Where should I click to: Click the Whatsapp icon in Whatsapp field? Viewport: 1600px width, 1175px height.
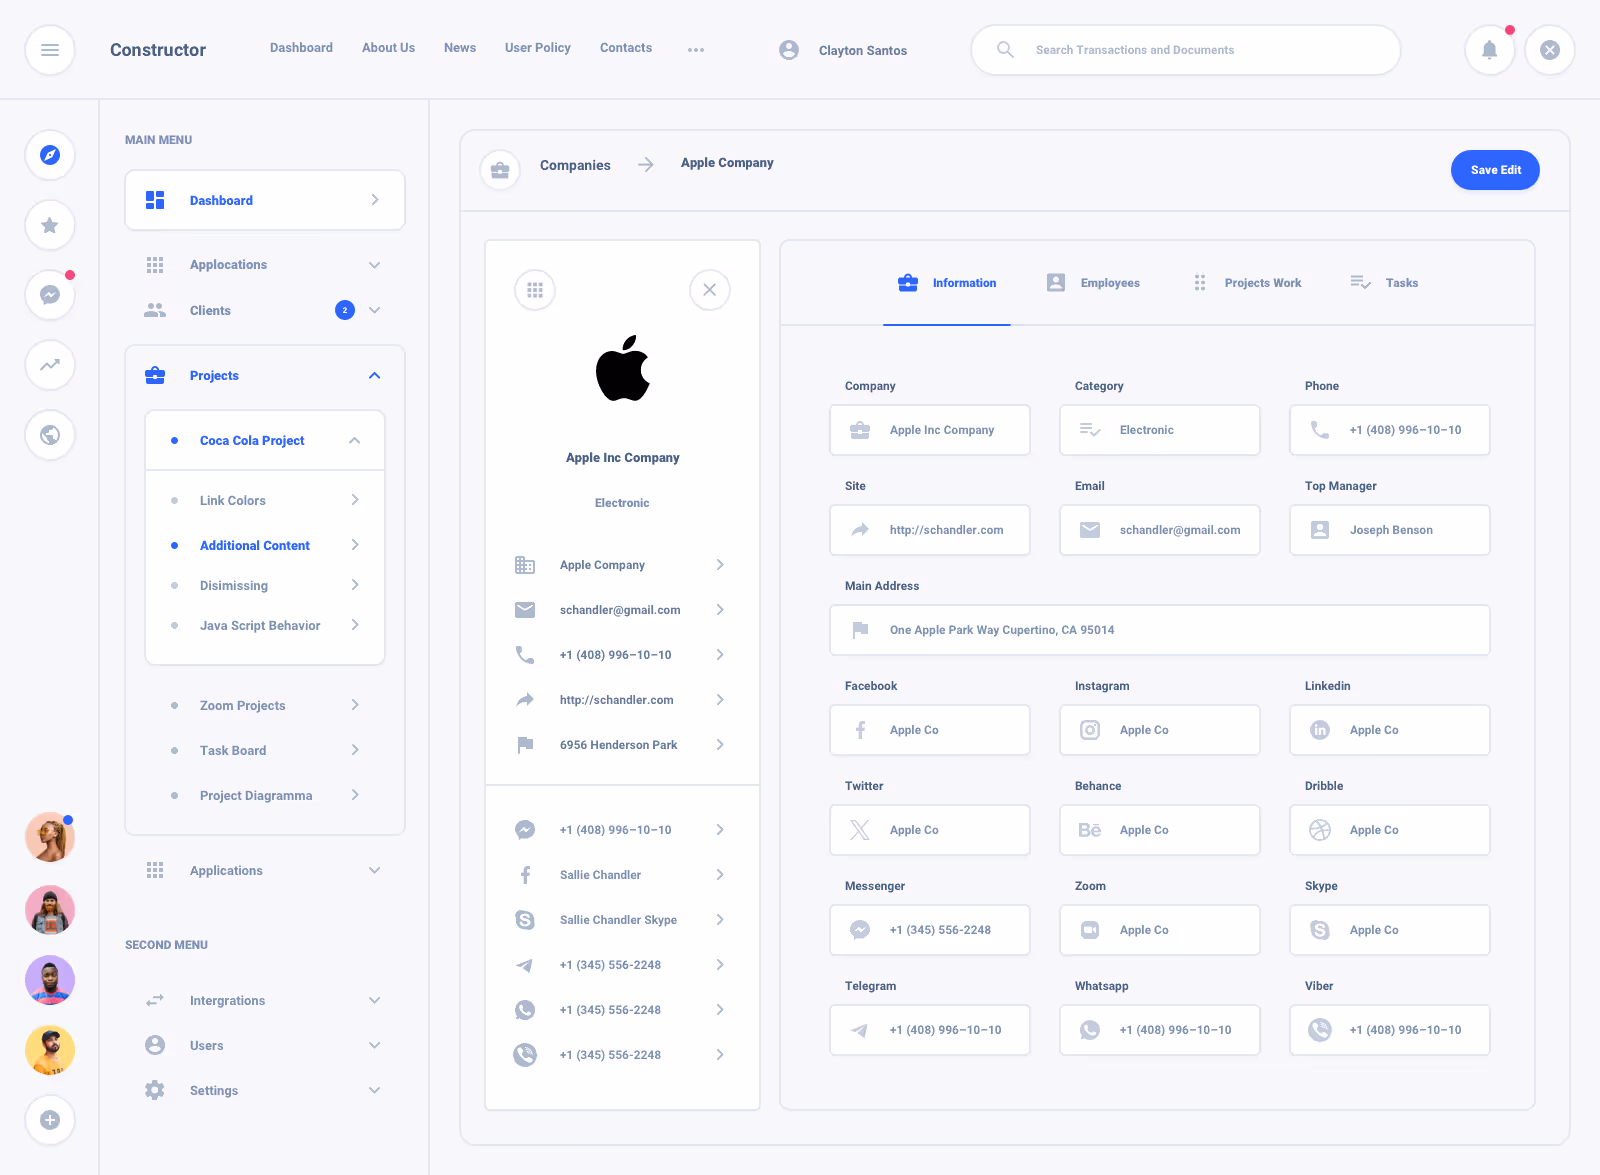[x=1090, y=1030]
